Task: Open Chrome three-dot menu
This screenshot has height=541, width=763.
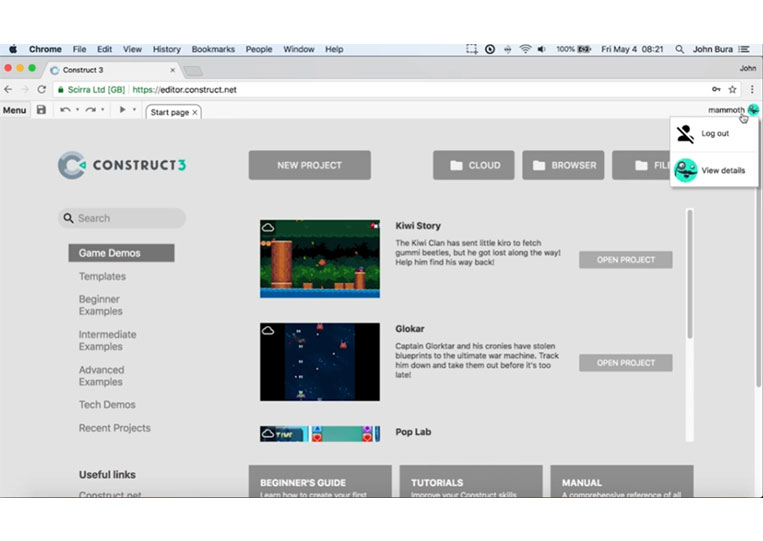Action: 752,90
